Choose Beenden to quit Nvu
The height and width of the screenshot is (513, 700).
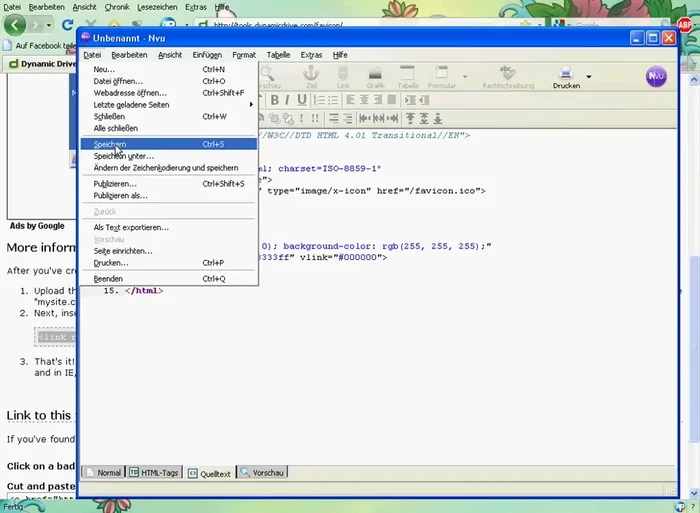(169, 279)
